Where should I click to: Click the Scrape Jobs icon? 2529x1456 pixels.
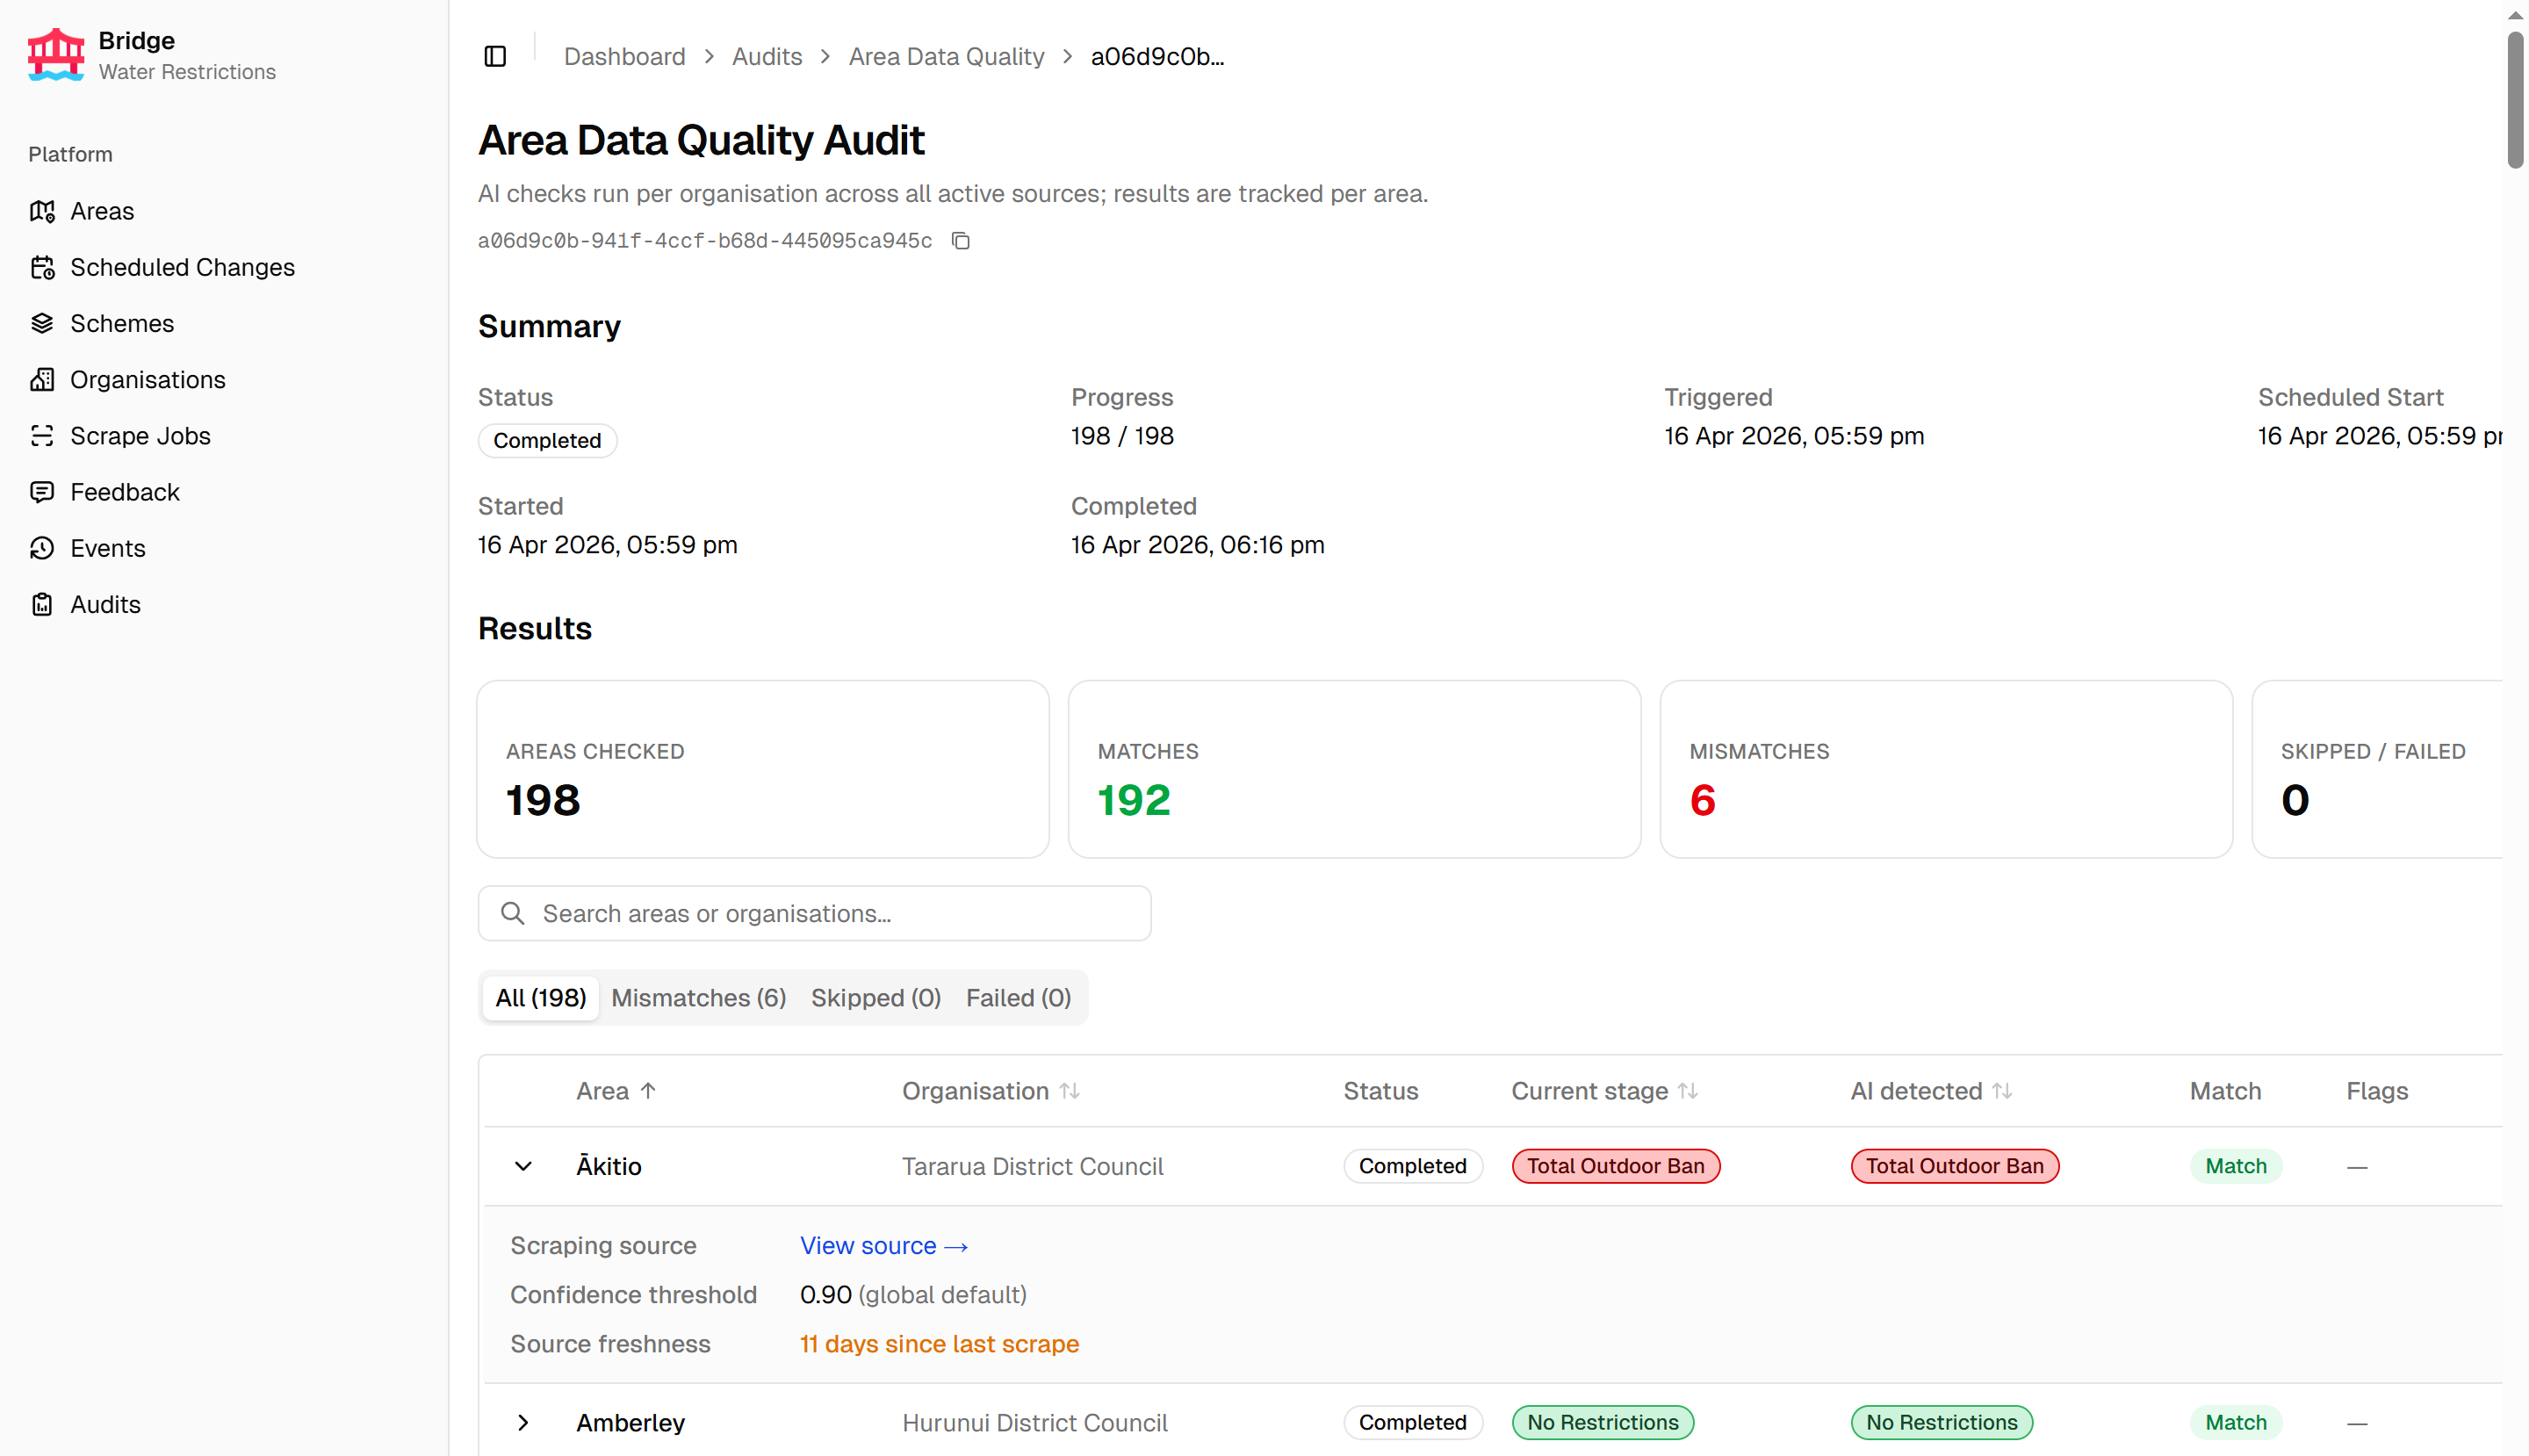[x=42, y=436]
